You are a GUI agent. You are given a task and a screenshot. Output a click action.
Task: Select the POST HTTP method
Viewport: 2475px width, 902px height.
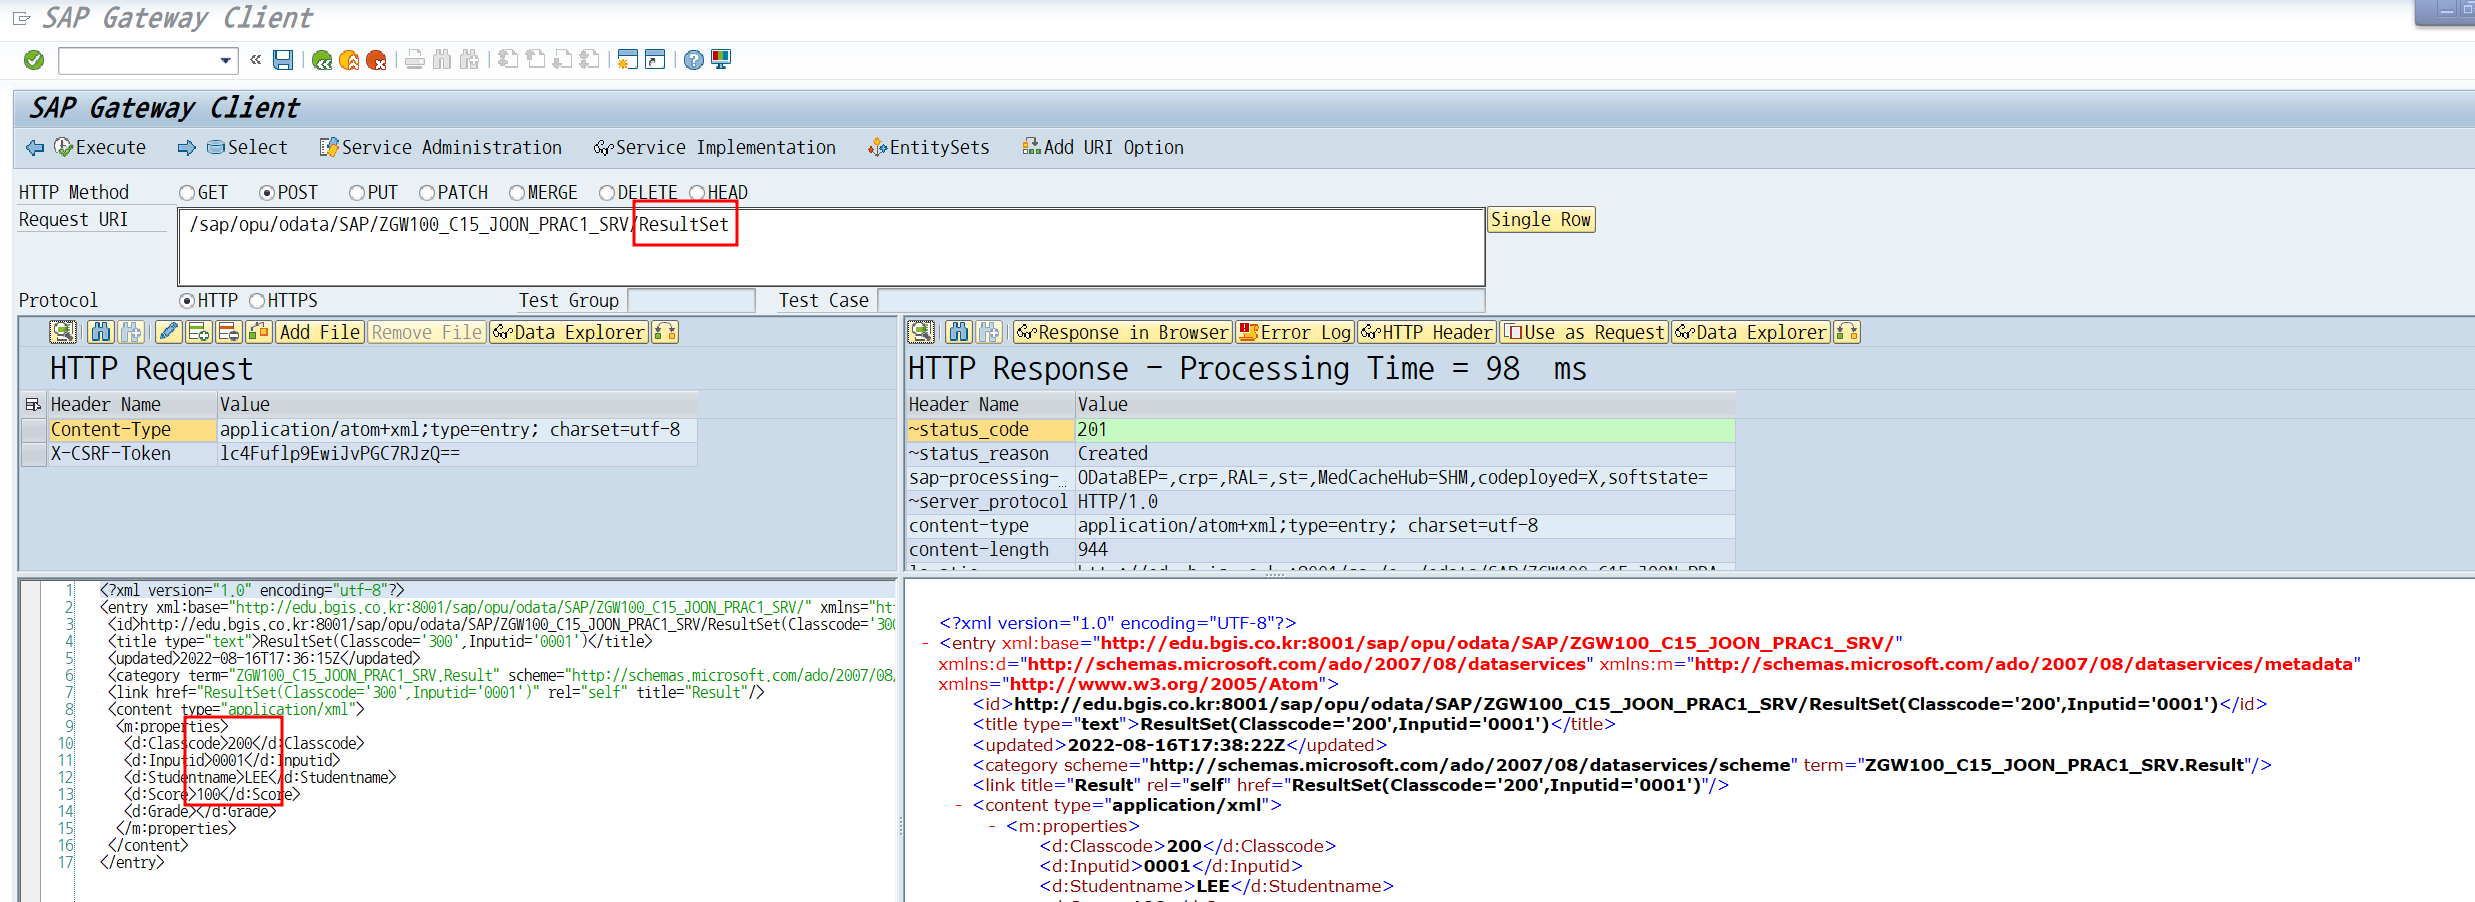(x=267, y=193)
